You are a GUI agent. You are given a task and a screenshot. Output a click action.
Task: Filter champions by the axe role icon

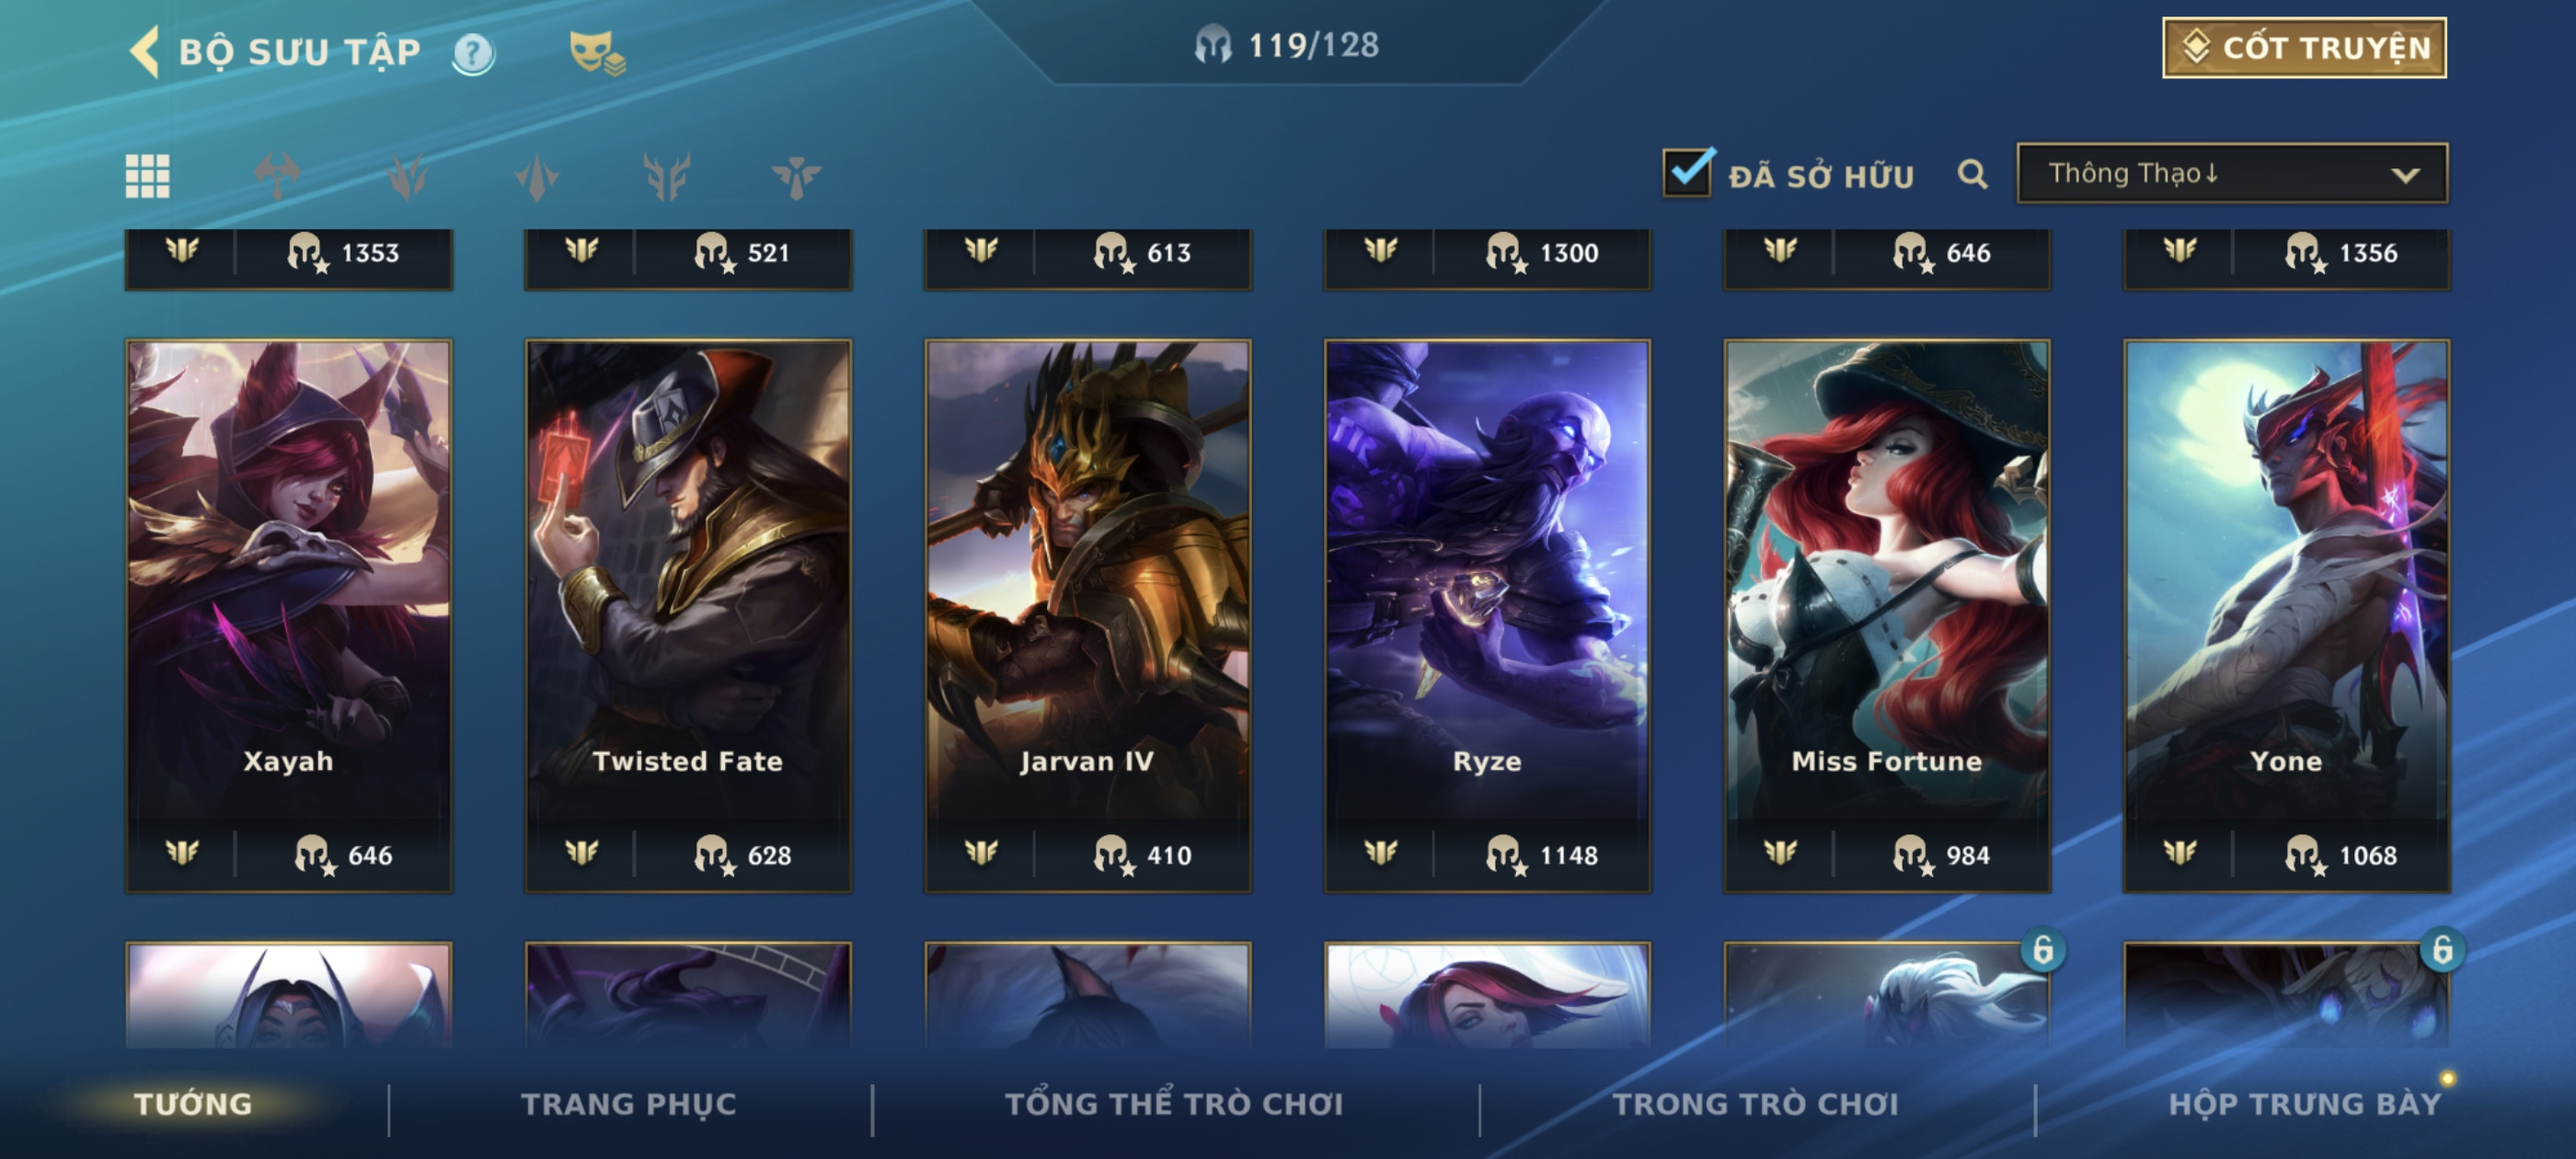(277, 177)
